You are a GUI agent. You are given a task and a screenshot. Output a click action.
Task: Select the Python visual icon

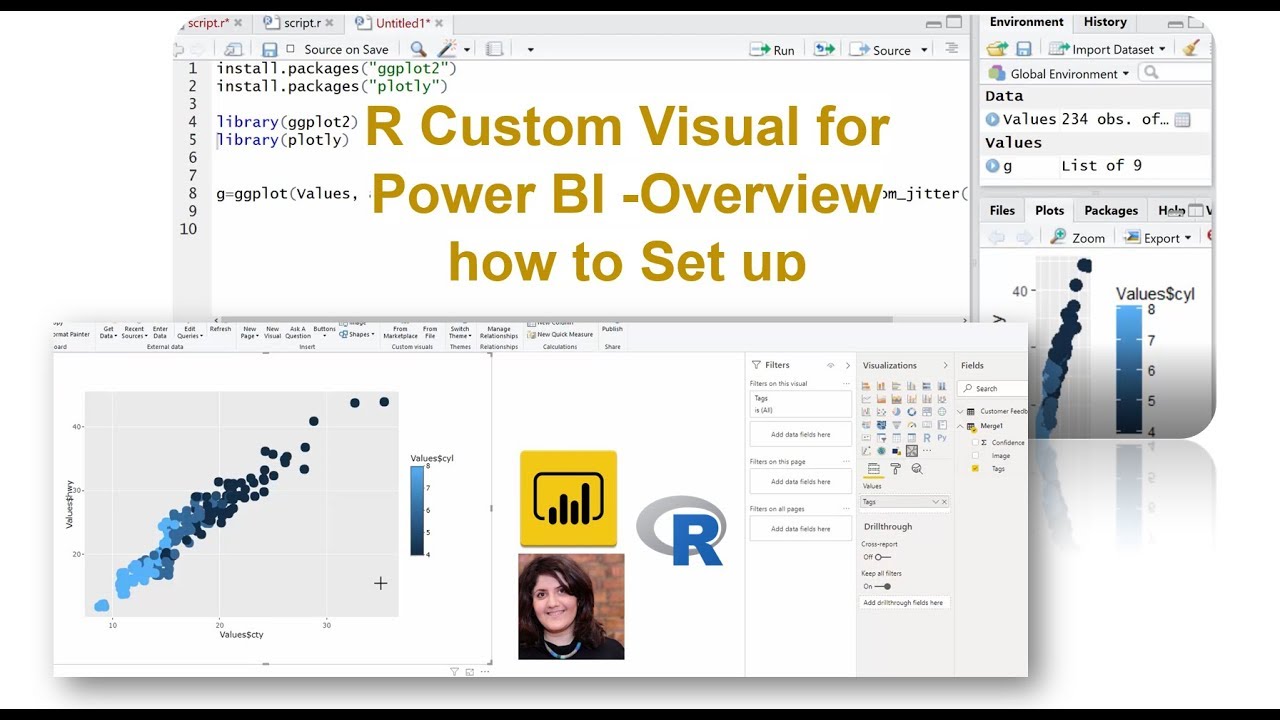click(942, 438)
